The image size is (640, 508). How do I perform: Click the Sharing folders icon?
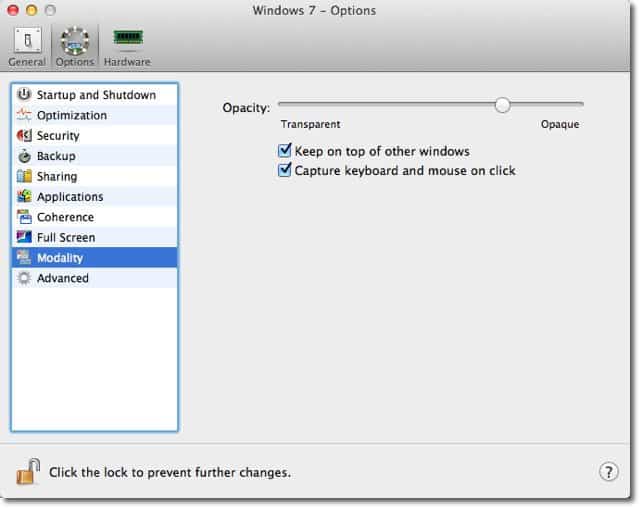(x=24, y=176)
